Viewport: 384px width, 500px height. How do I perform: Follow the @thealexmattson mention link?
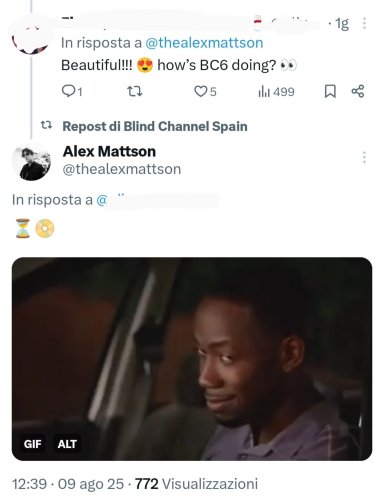click(205, 43)
